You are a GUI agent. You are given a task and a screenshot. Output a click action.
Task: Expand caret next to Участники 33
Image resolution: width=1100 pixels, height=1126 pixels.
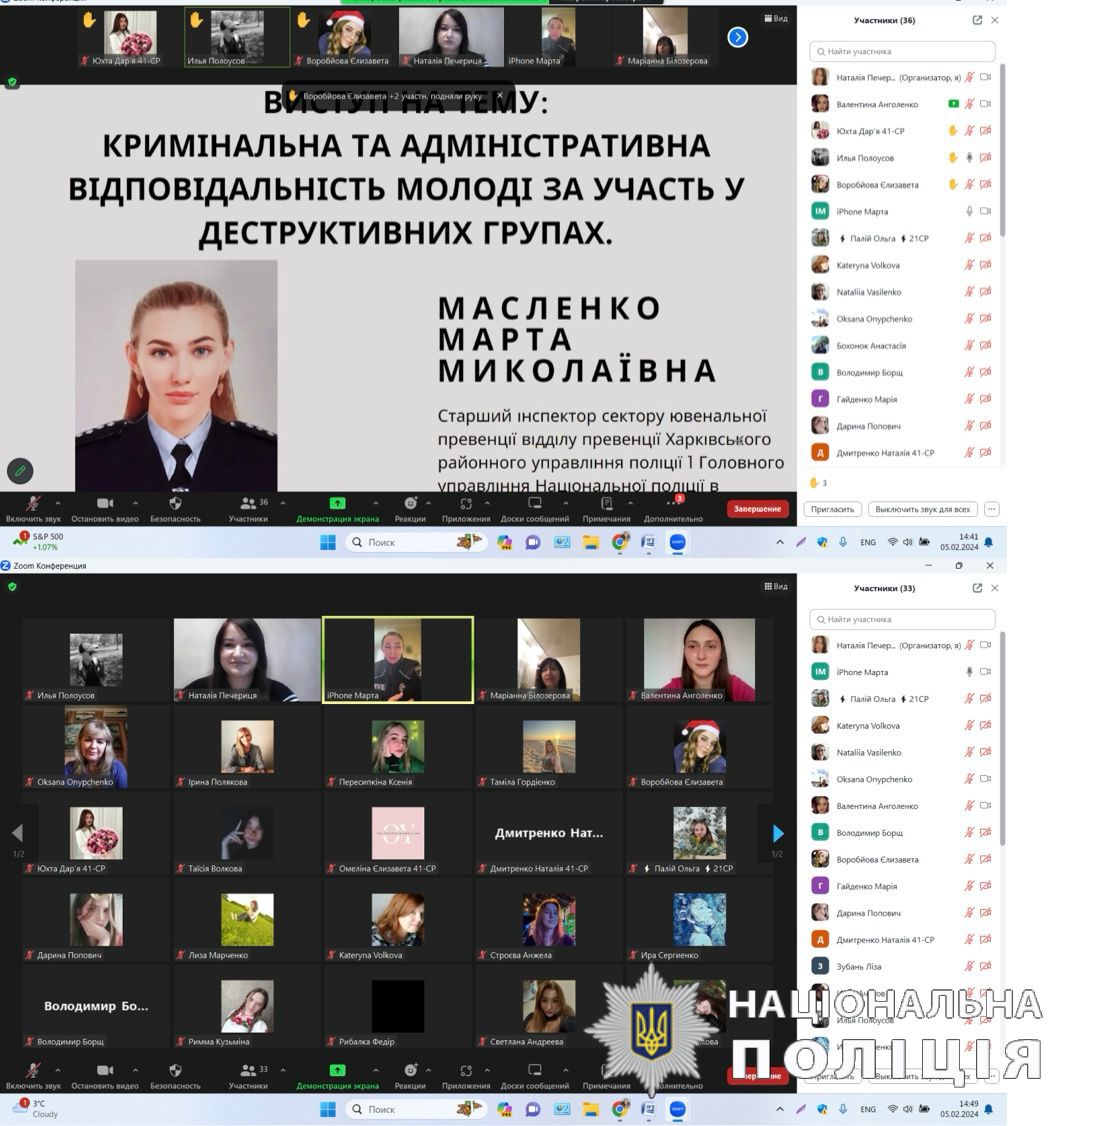[283, 1070]
